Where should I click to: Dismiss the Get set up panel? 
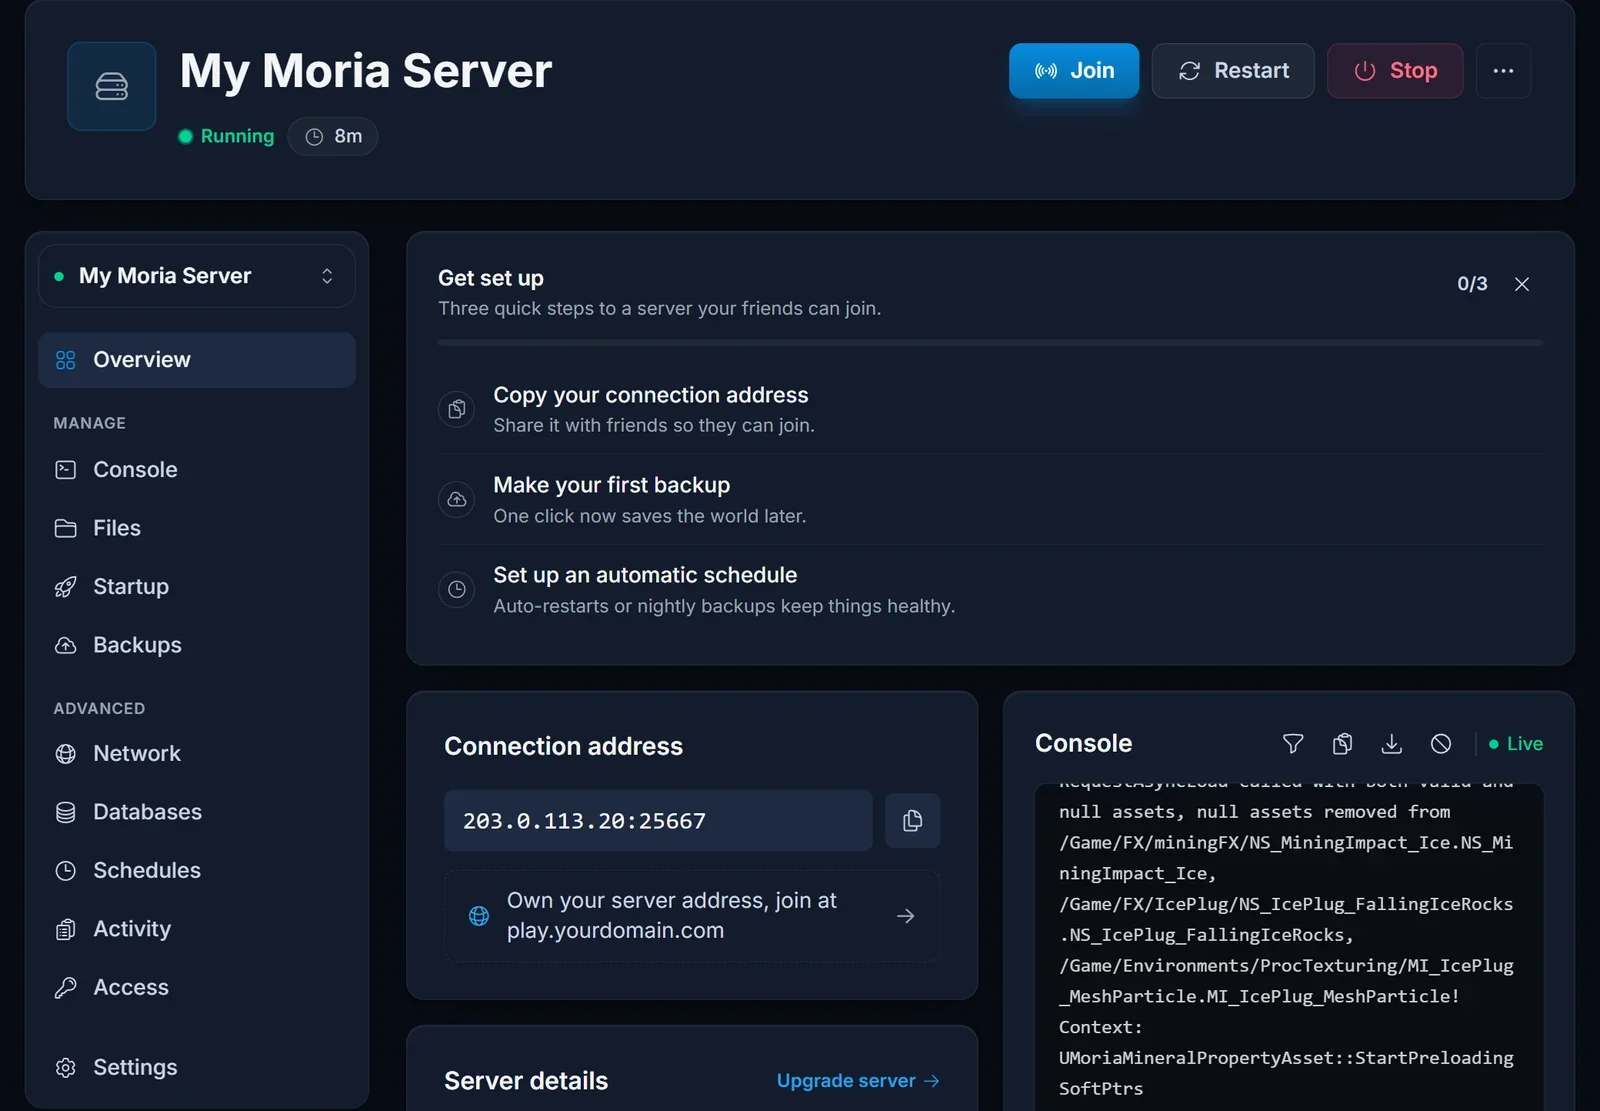1522,285
